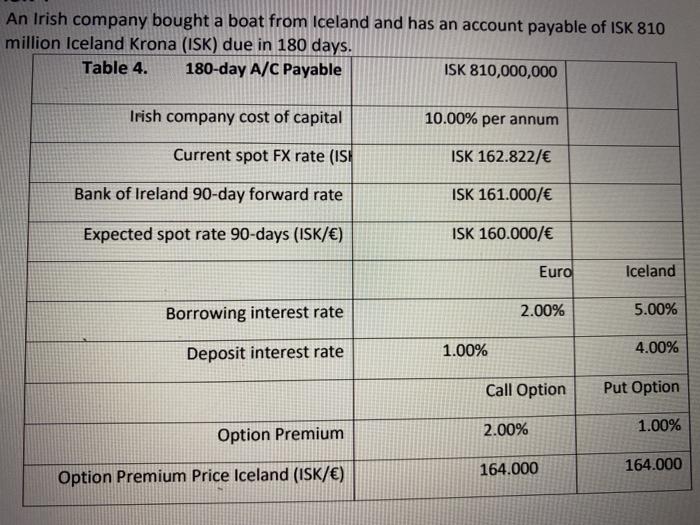Viewport: 700px width, 525px height.
Task: Select the Euro deposit rate 1.00%
Action: coord(465,350)
